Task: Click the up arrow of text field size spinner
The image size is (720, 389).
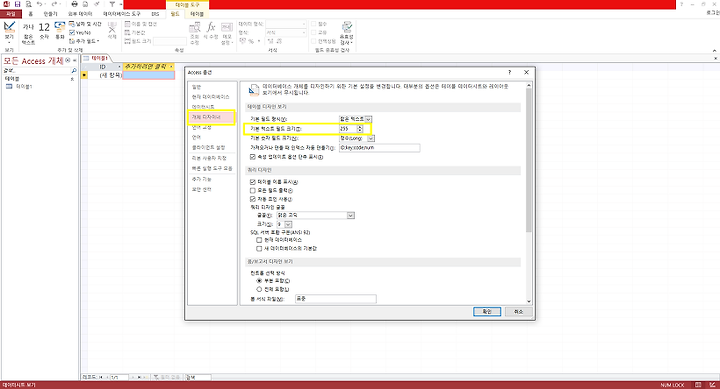Action: pos(360,127)
